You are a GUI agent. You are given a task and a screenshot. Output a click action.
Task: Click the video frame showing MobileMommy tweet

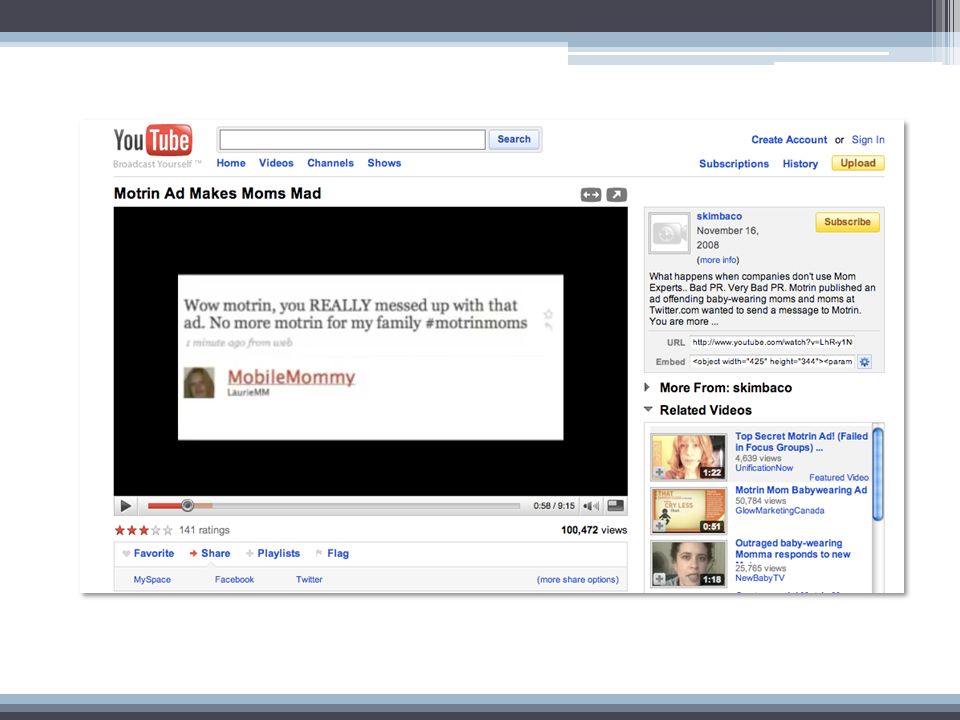tap(370, 351)
